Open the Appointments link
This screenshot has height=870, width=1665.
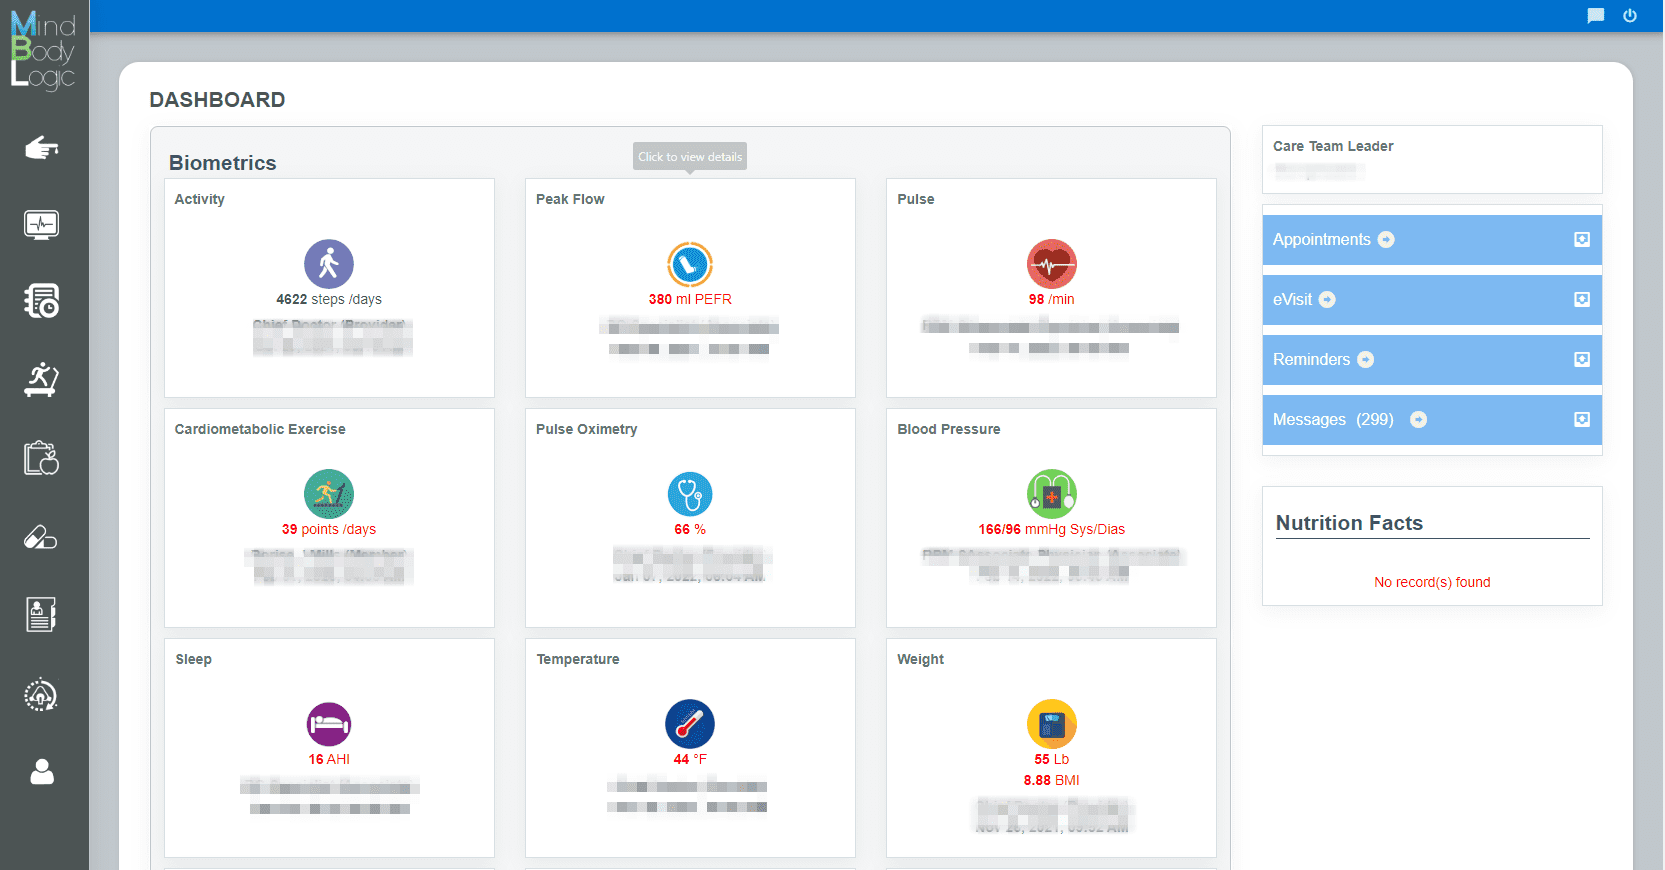pos(1321,239)
